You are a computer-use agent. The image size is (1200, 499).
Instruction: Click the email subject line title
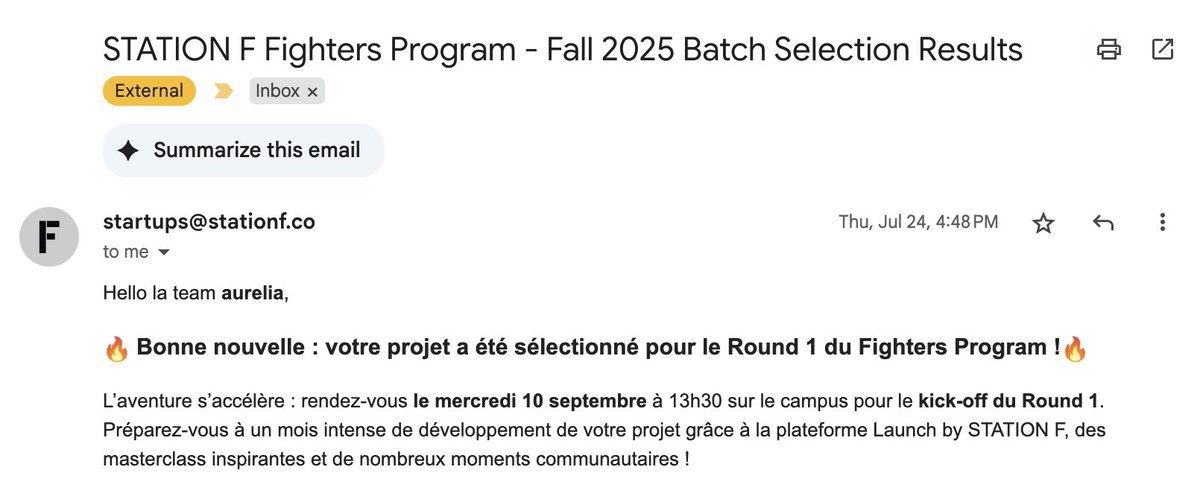click(563, 49)
